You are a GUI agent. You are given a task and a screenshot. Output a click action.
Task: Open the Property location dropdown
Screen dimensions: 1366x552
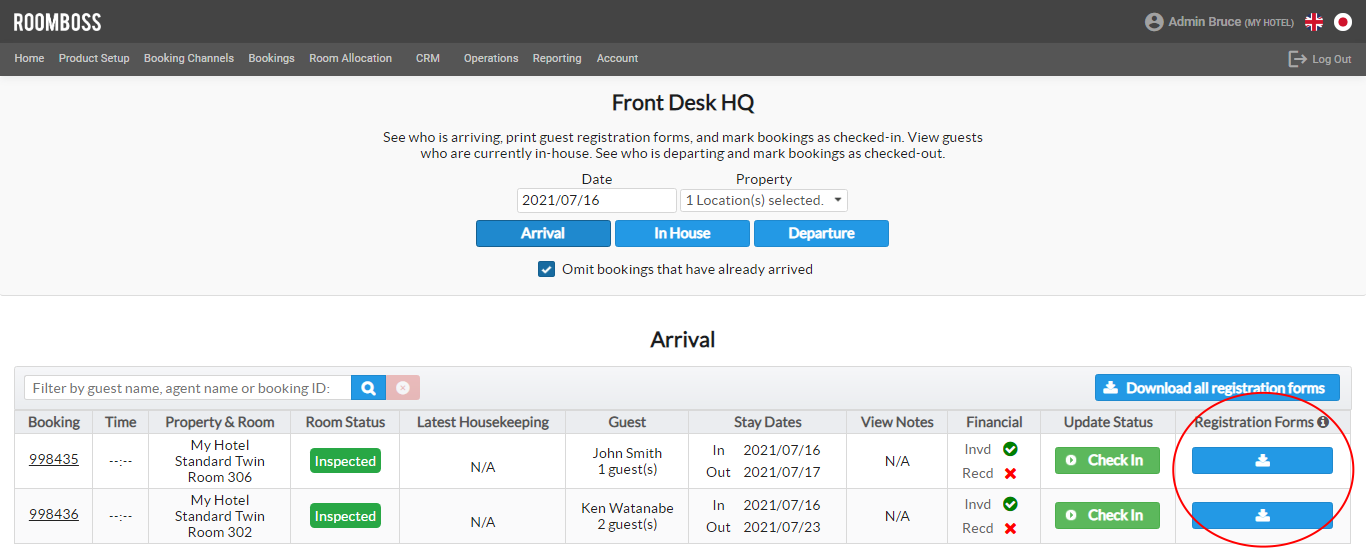(763, 200)
